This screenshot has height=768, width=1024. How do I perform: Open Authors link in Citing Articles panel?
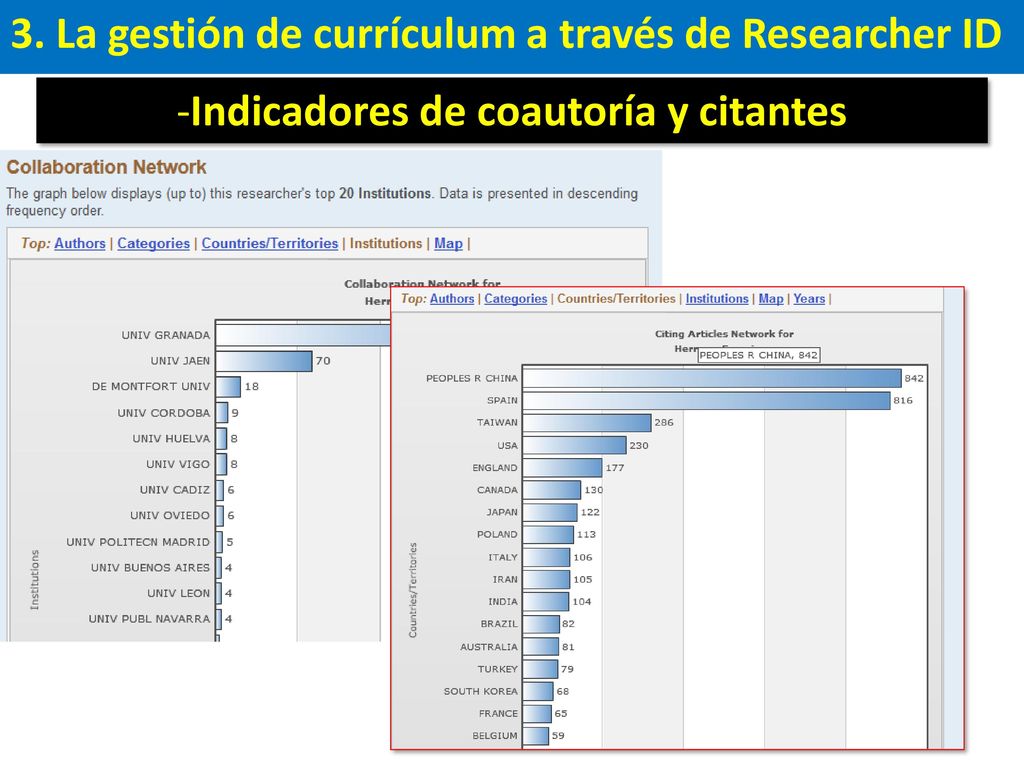(x=452, y=298)
